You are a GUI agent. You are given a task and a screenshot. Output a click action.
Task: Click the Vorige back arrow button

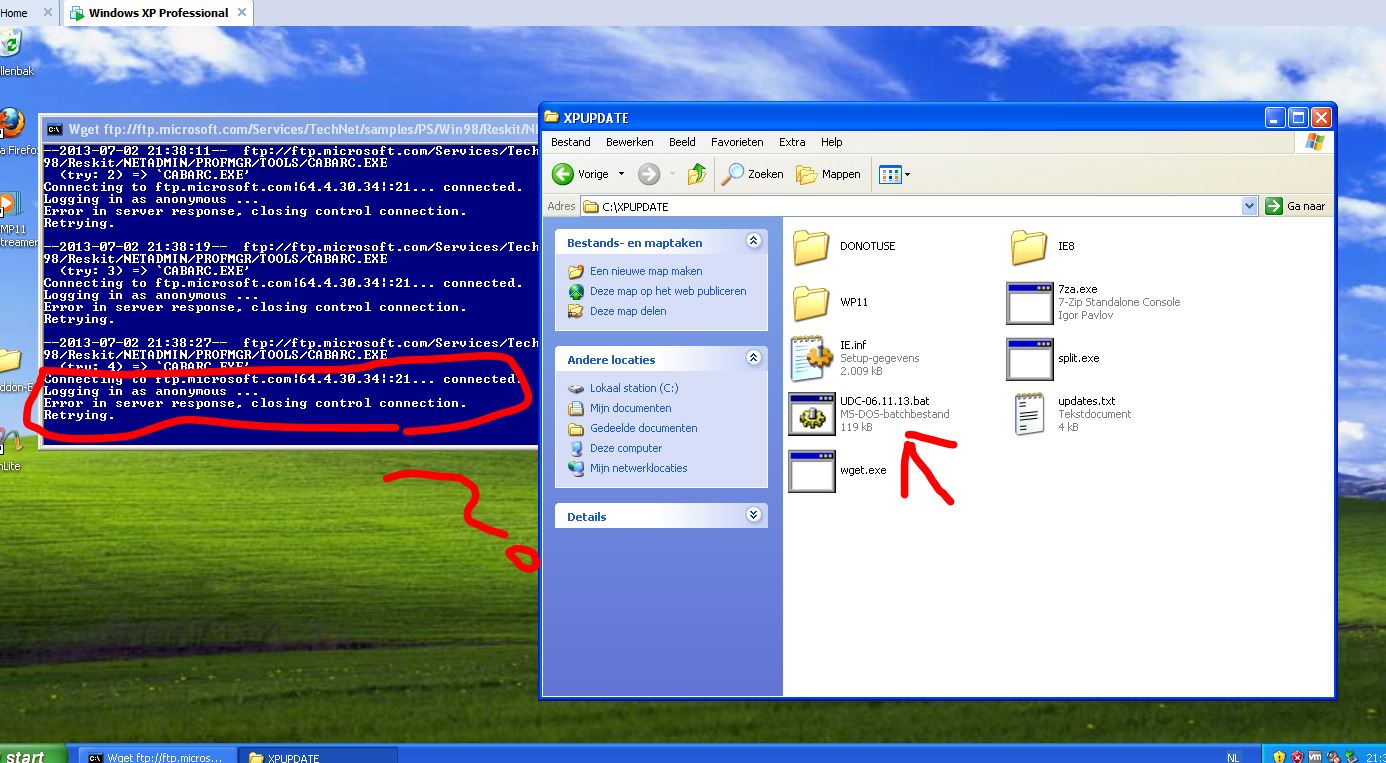click(581, 174)
